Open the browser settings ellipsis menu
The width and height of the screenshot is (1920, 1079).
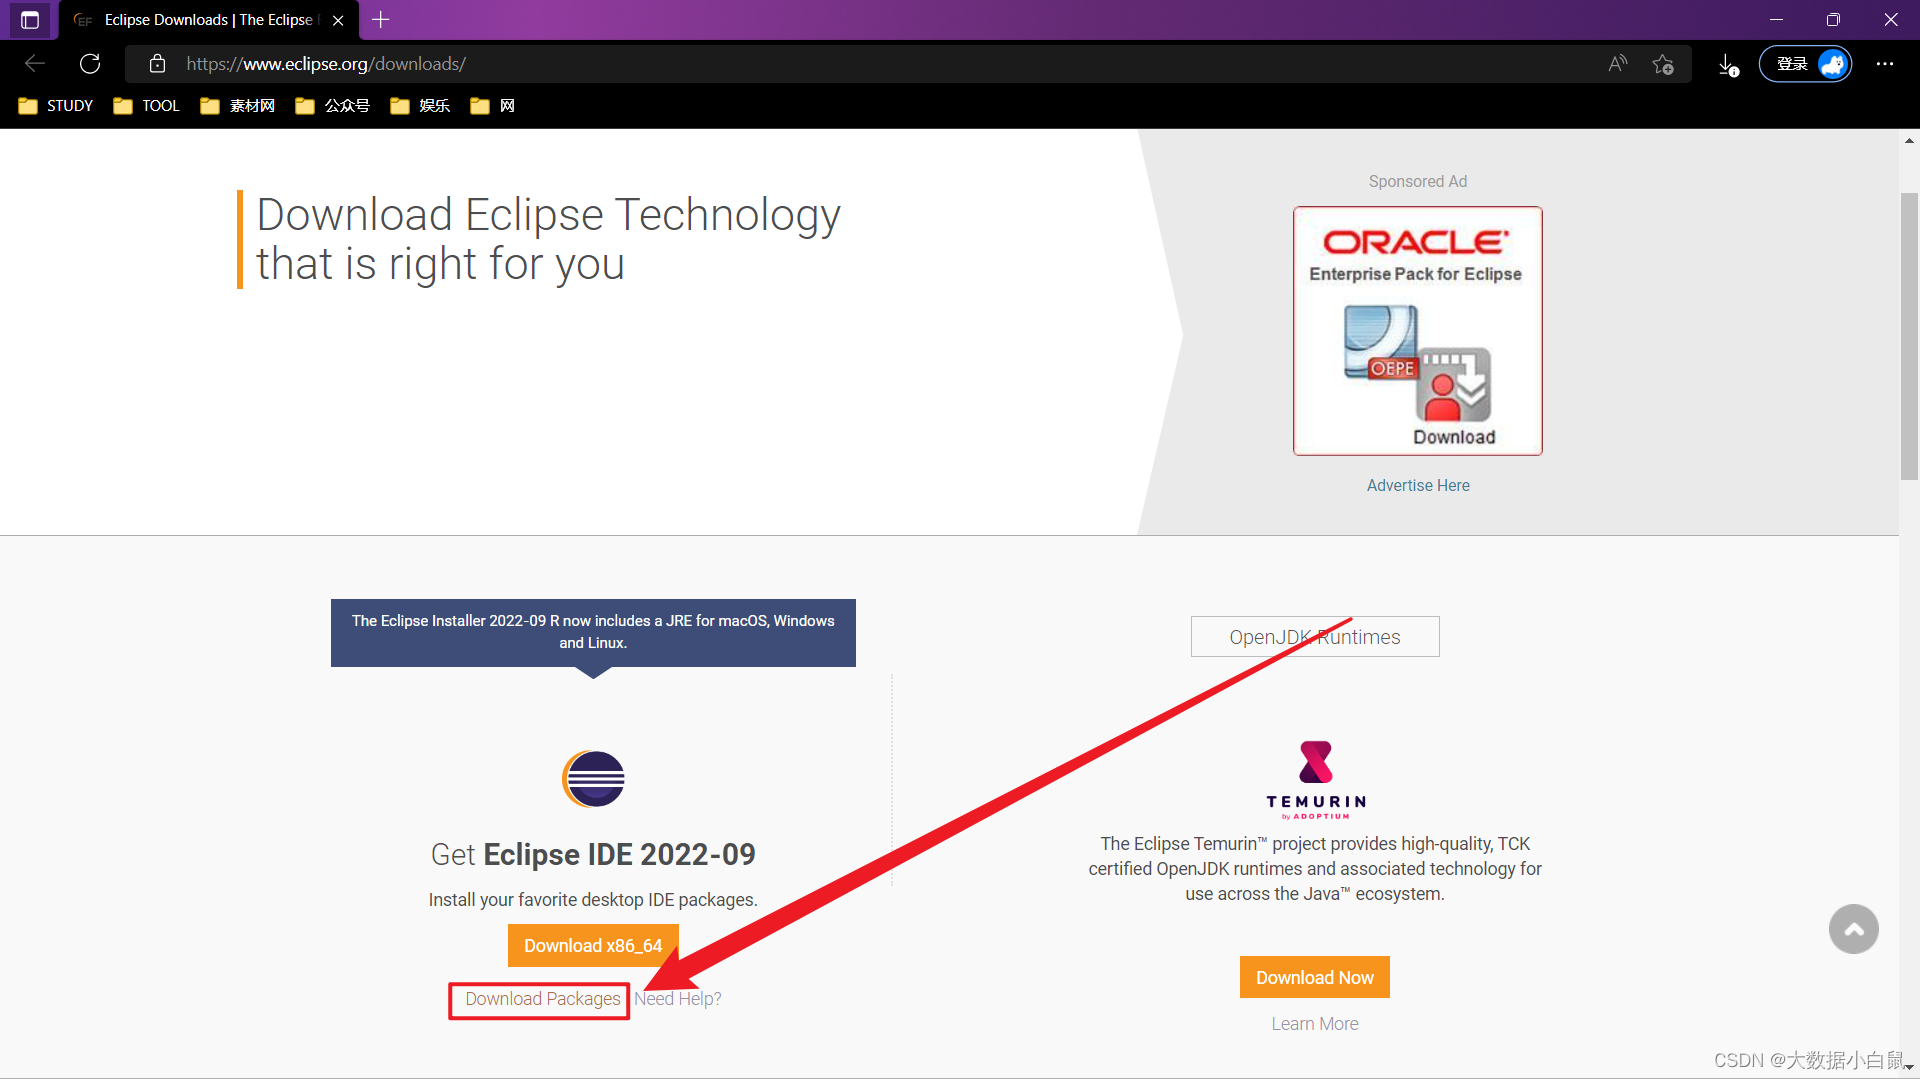click(1885, 64)
